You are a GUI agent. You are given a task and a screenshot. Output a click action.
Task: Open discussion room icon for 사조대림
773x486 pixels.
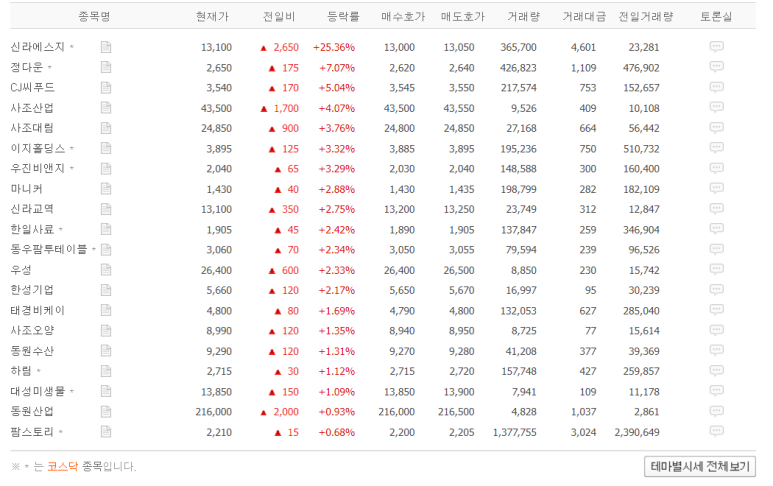[716, 128]
